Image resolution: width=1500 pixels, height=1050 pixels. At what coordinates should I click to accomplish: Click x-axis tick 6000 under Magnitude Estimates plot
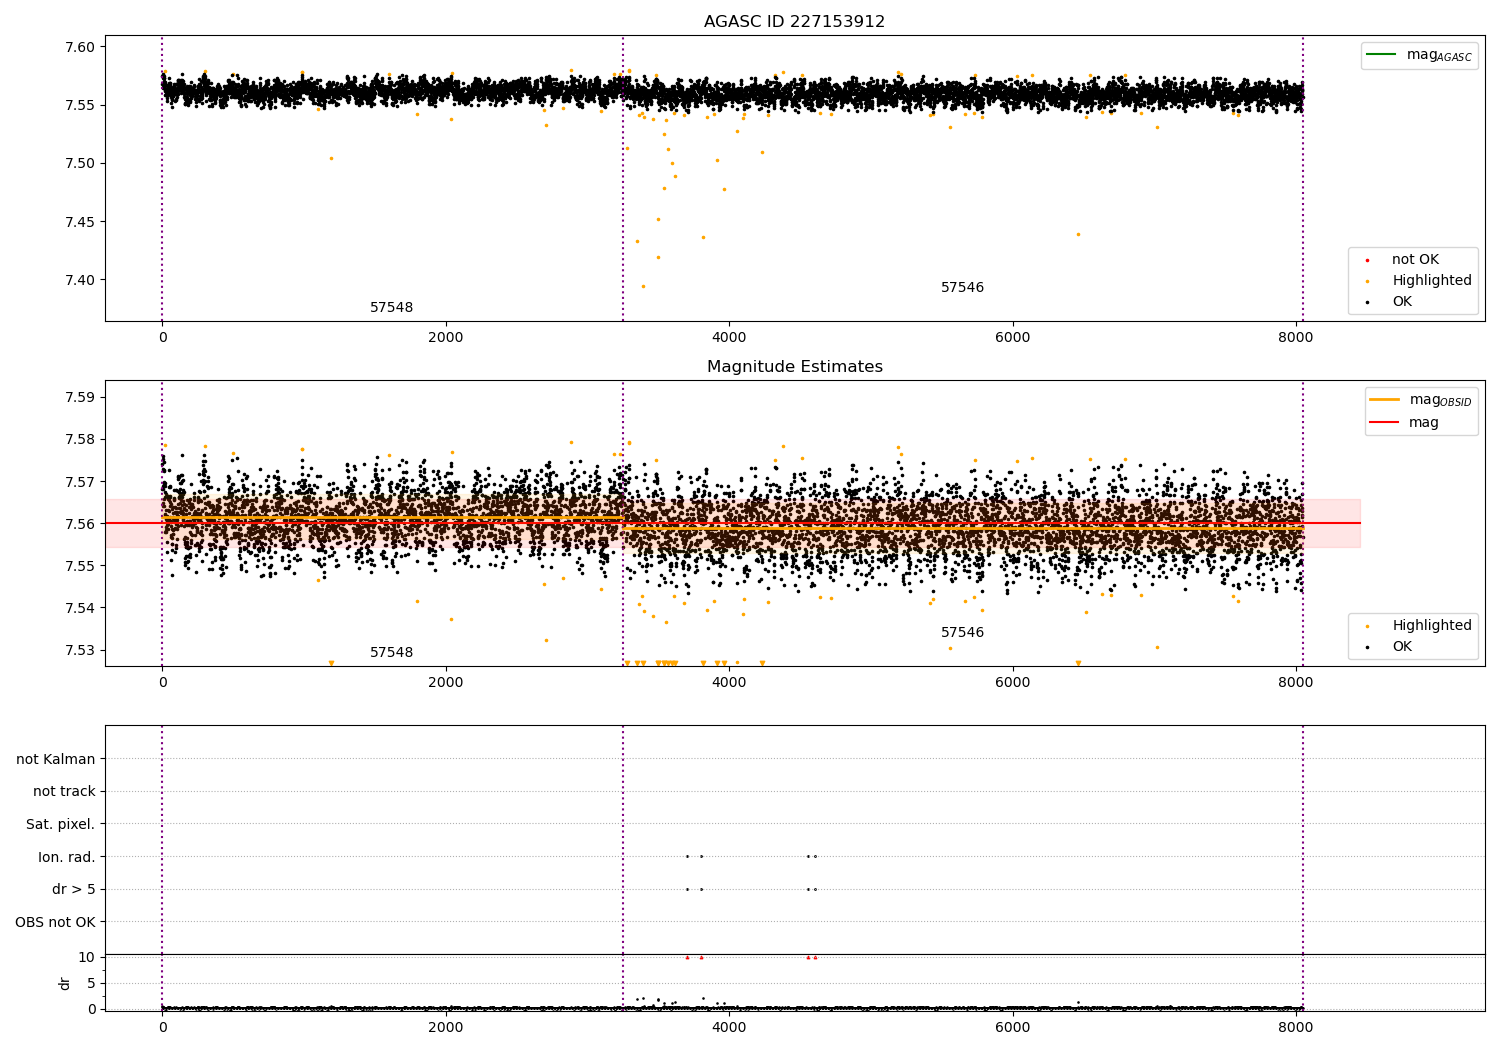pyautogui.click(x=1013, y=683)
